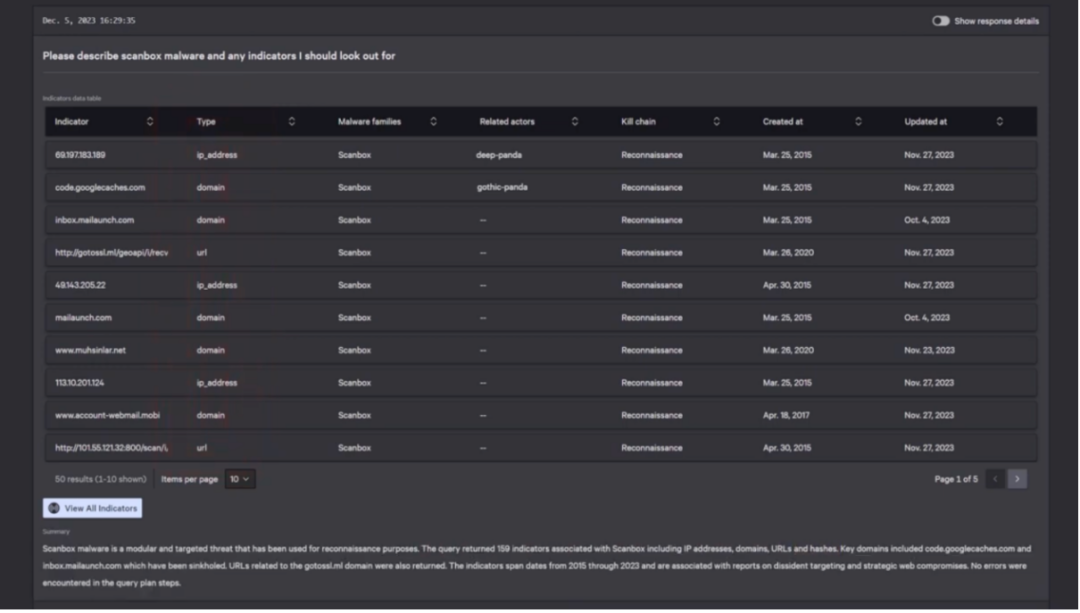Click Reconnaissance in the www.muhsinlar.net row

pyautogui.click(x=652, y=351)
